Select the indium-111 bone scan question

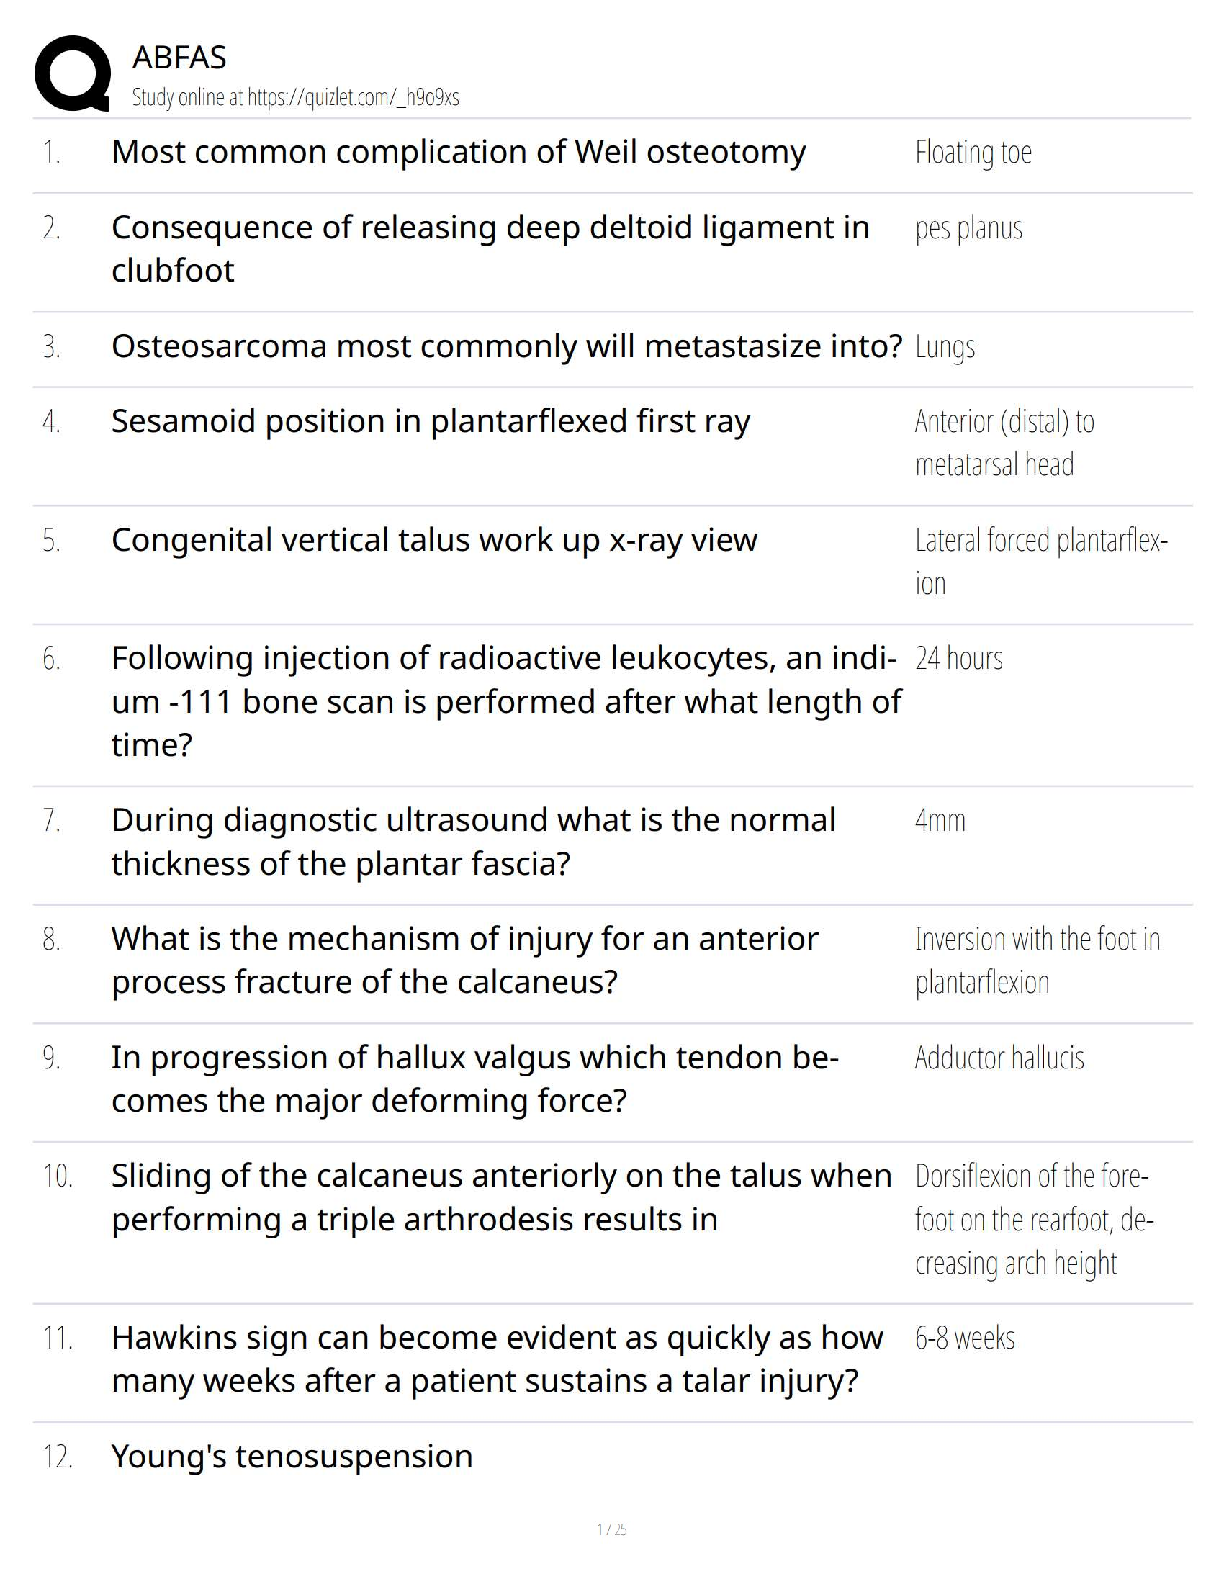506,701
